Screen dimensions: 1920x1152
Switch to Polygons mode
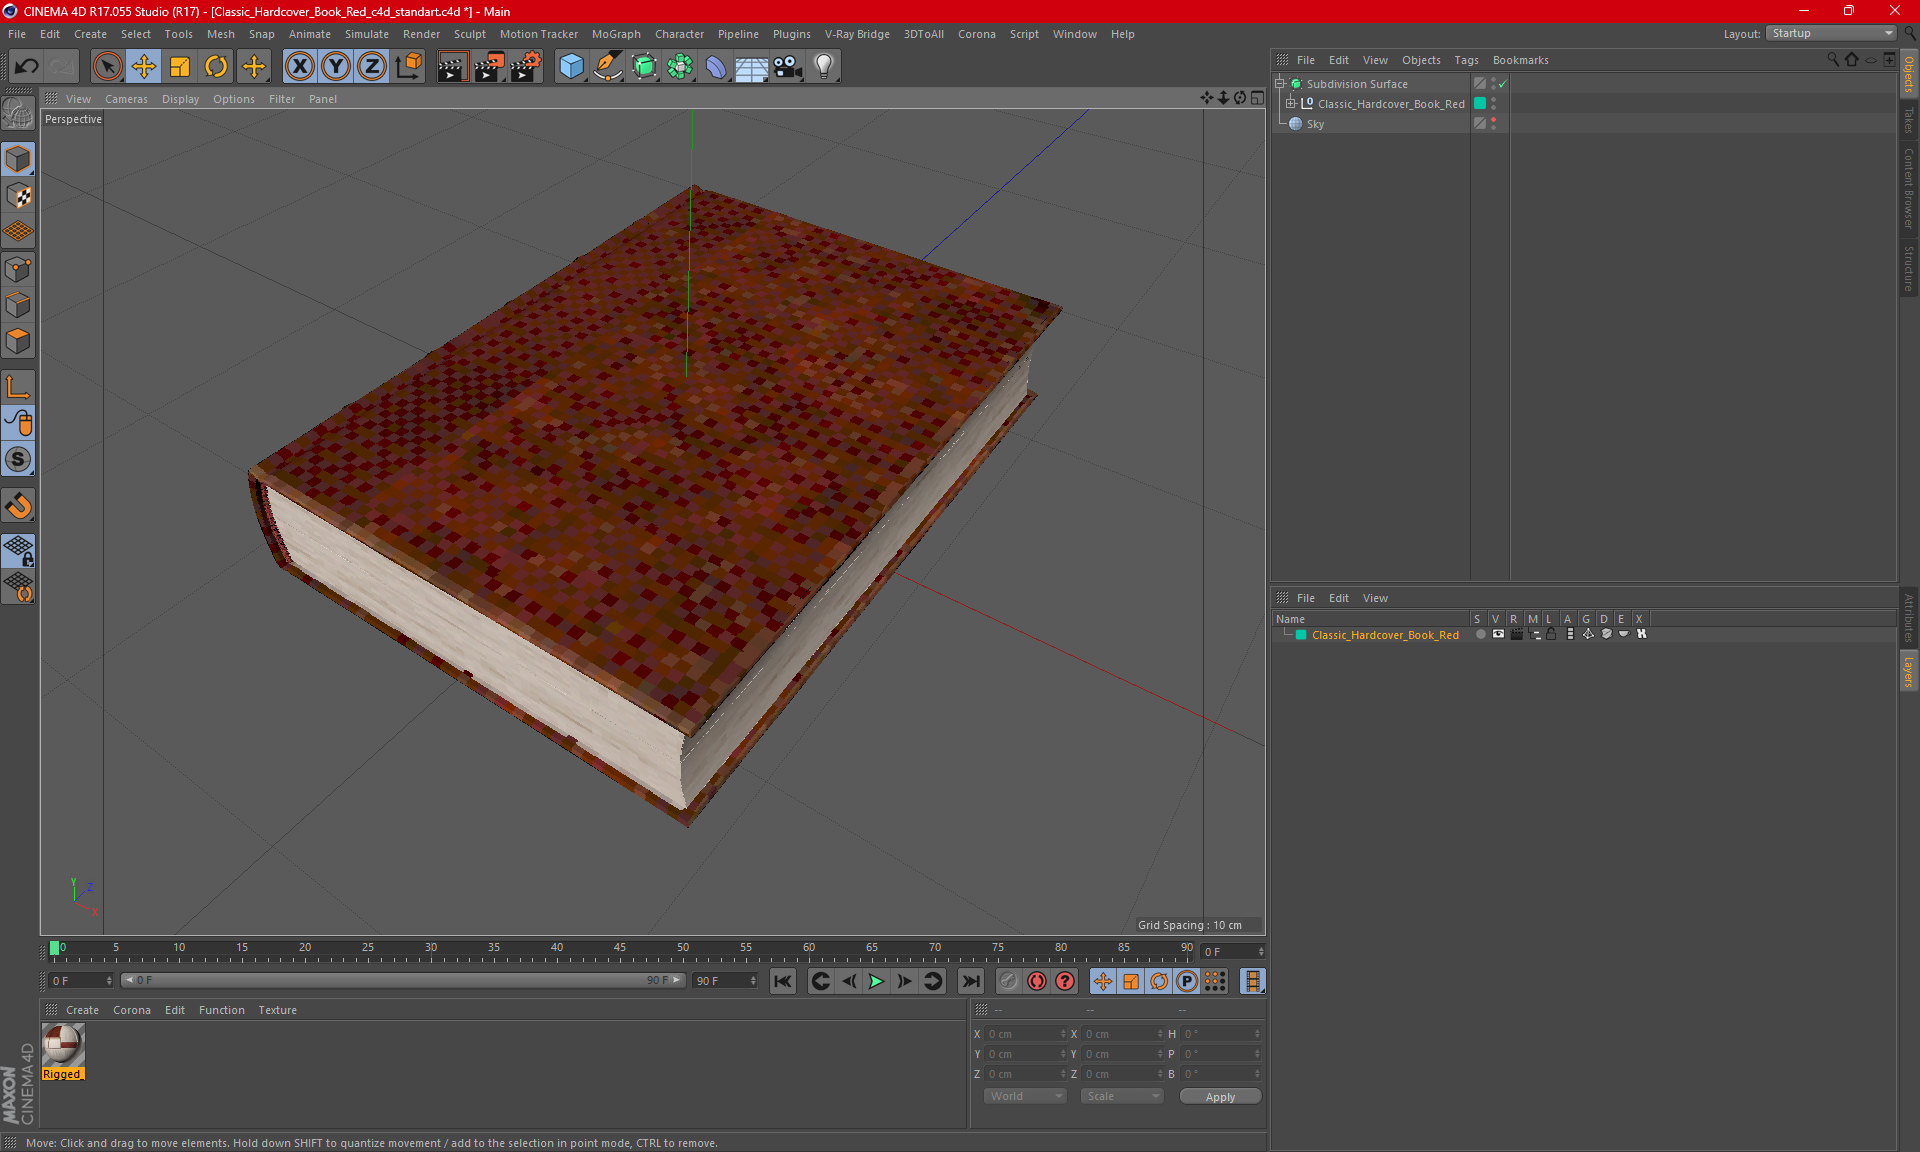(18, 341)
